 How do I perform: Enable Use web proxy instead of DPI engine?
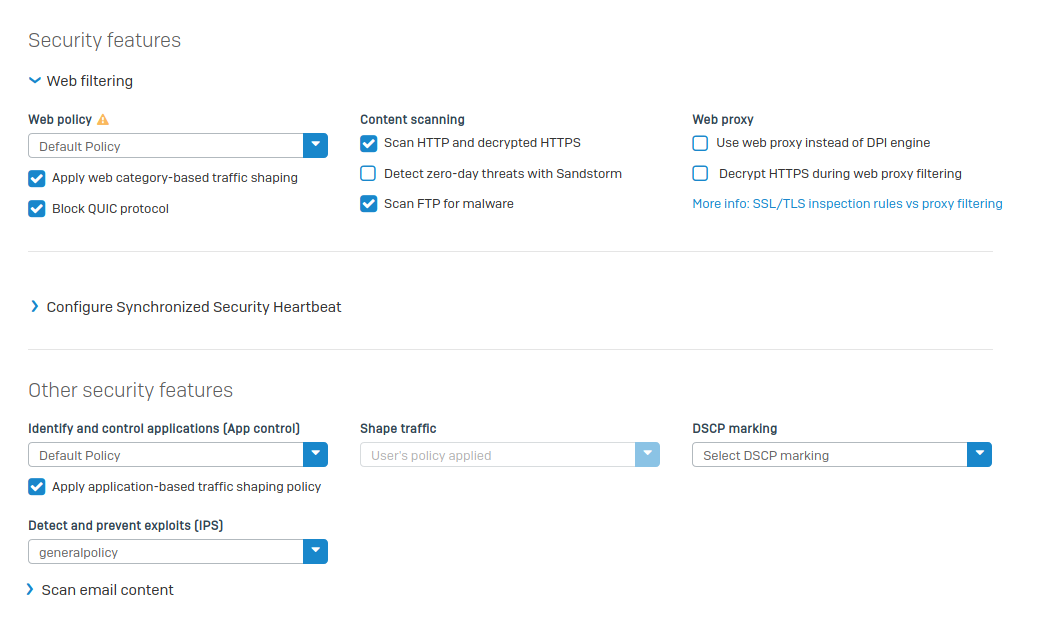coord(701,143)
